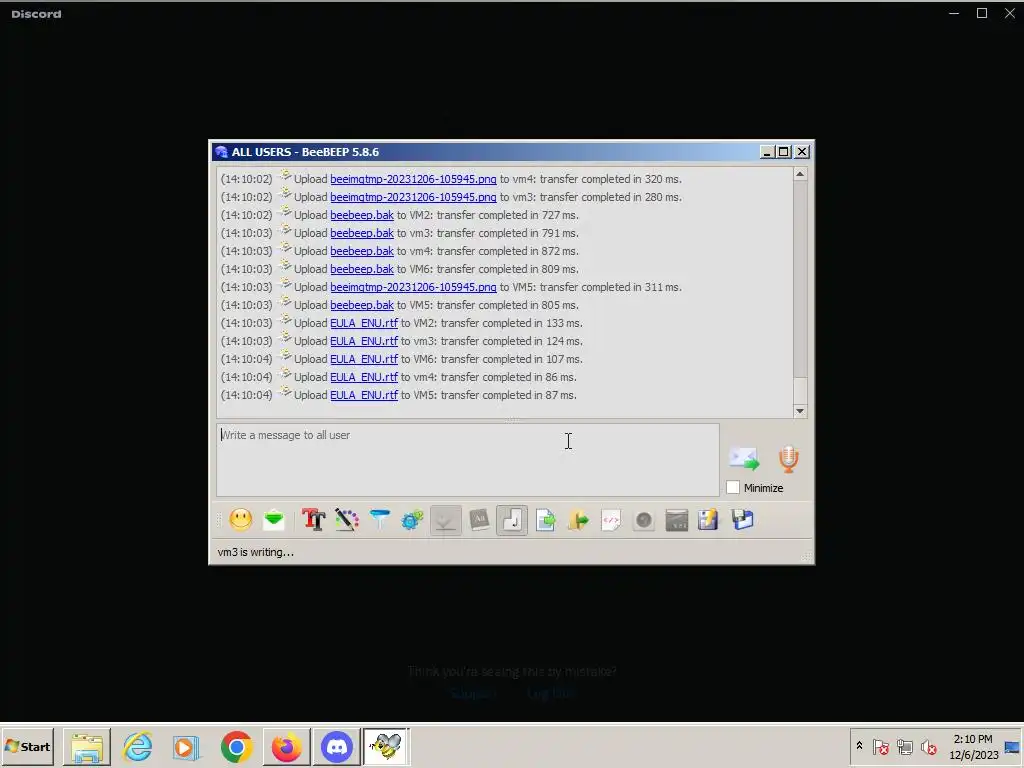Click the network tray icon
Screen dimensions: 1024x768
point(904,746)
